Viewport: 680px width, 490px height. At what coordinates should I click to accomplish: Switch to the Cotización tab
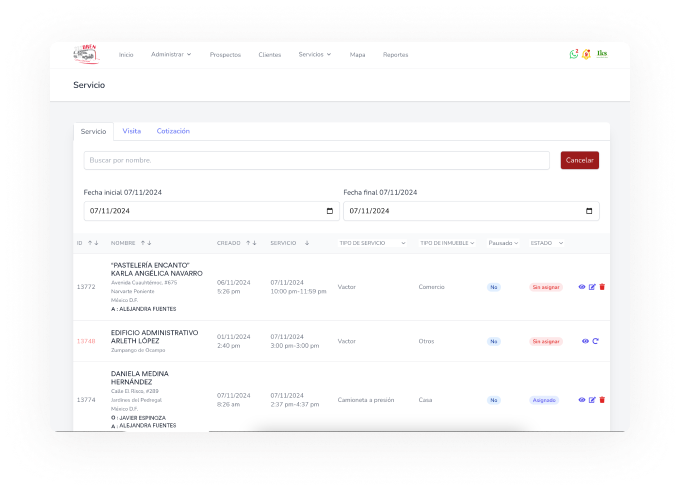[x=173, y=131]
